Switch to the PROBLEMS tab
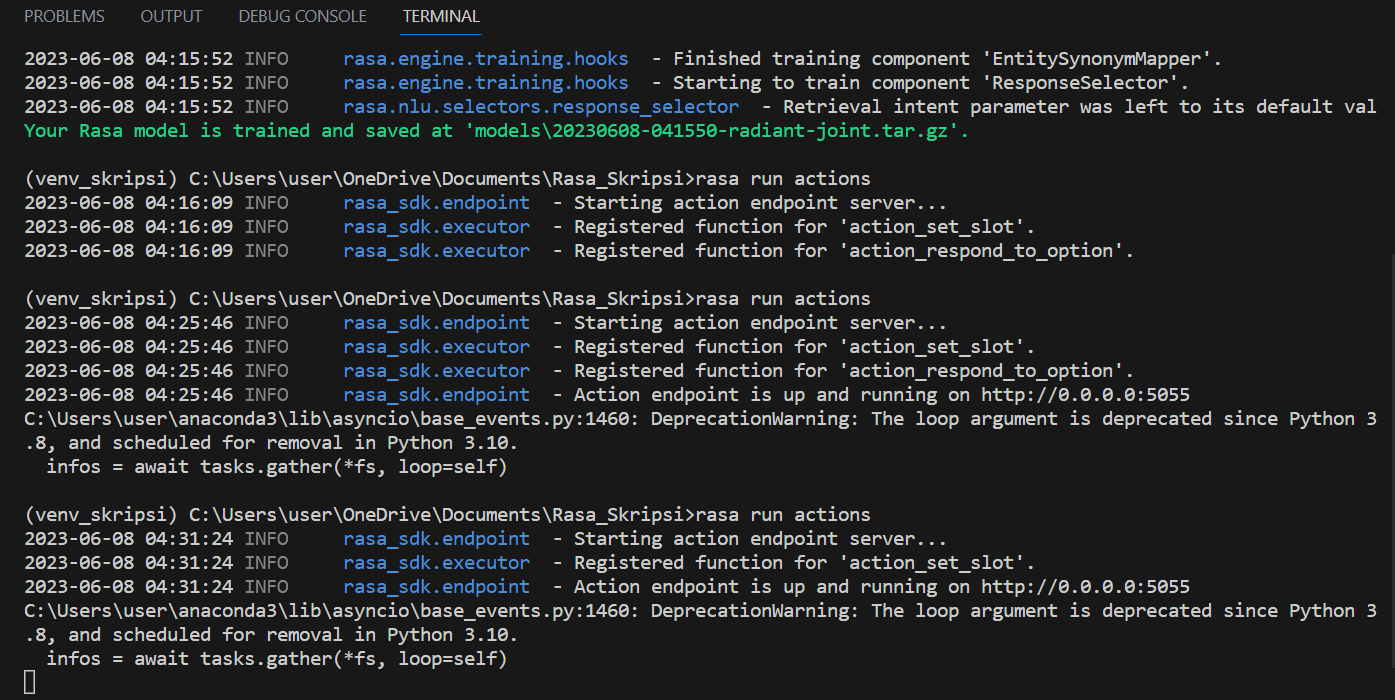 pos(64,16)
